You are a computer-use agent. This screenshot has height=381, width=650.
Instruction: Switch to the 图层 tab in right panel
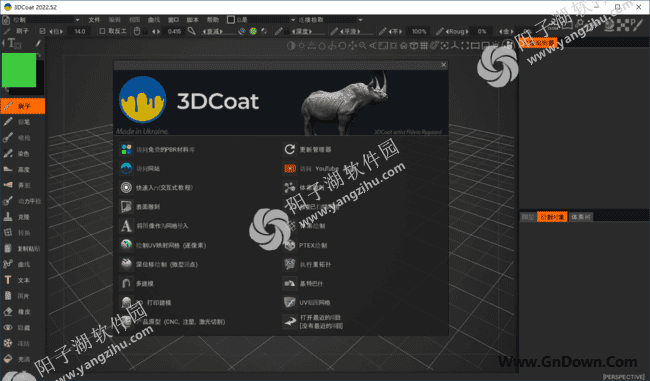pyautogui.click(x=528, y=217)
